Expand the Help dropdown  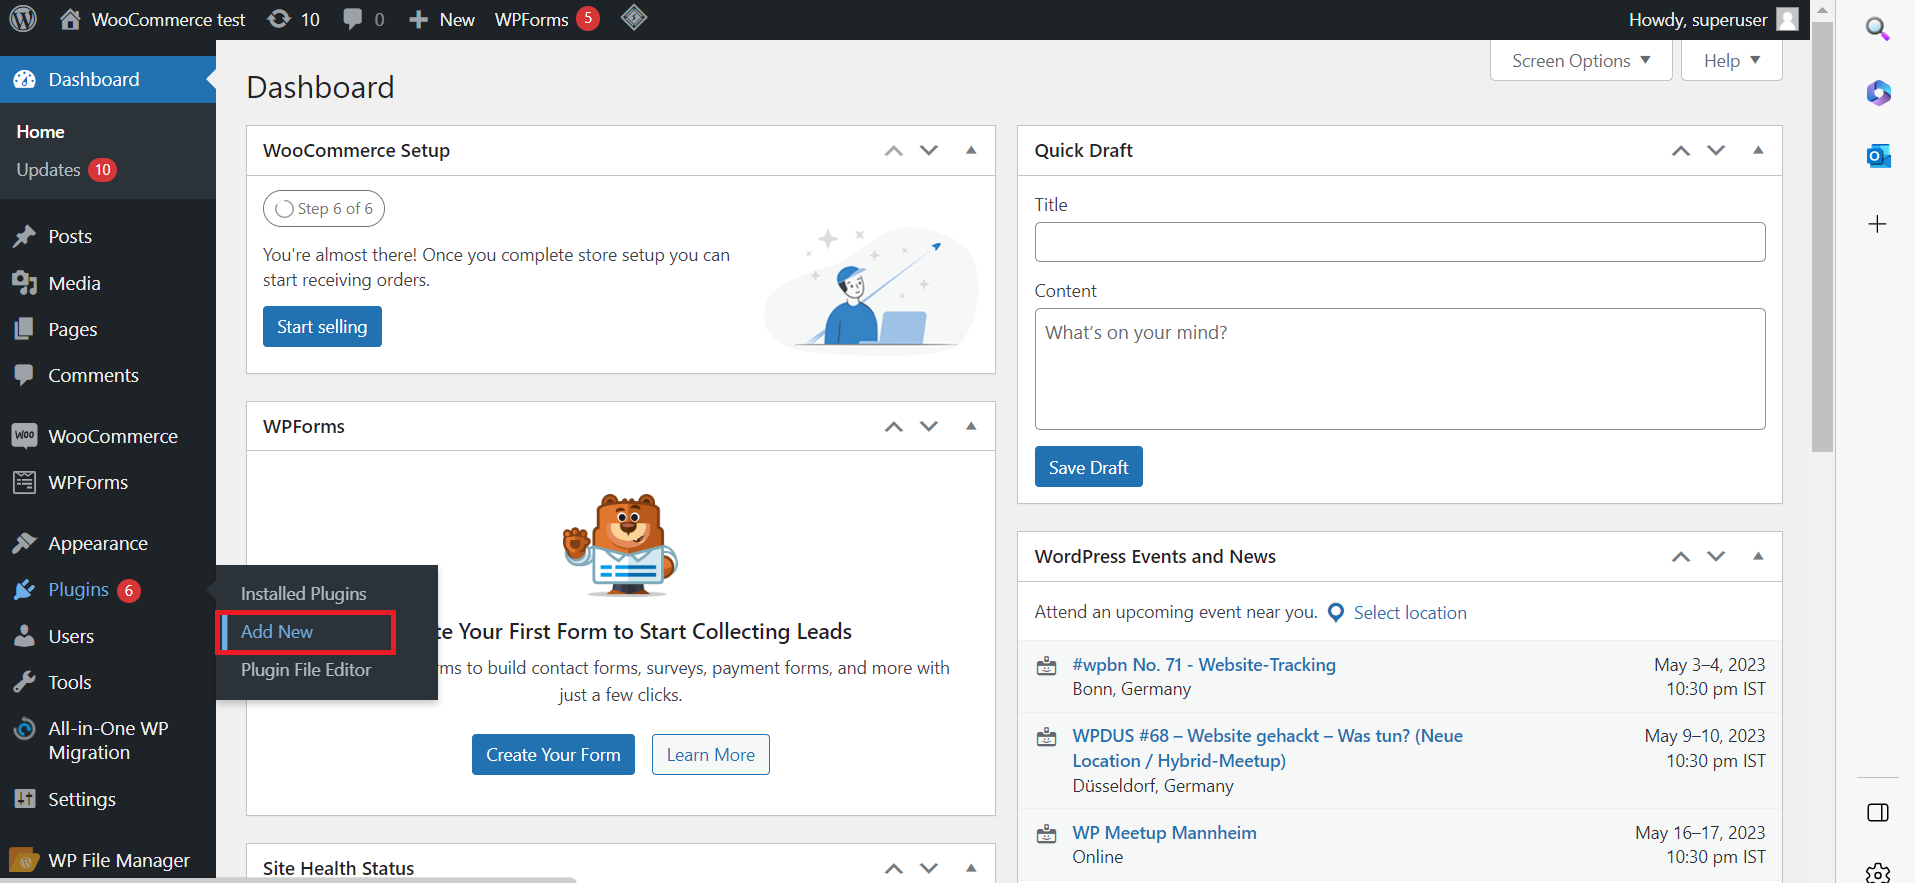click(x=1732, y=60)
